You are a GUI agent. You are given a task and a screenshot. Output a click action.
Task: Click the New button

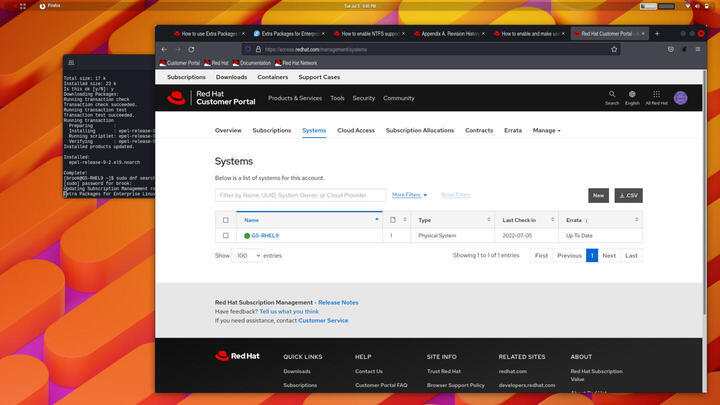[598, 195]
